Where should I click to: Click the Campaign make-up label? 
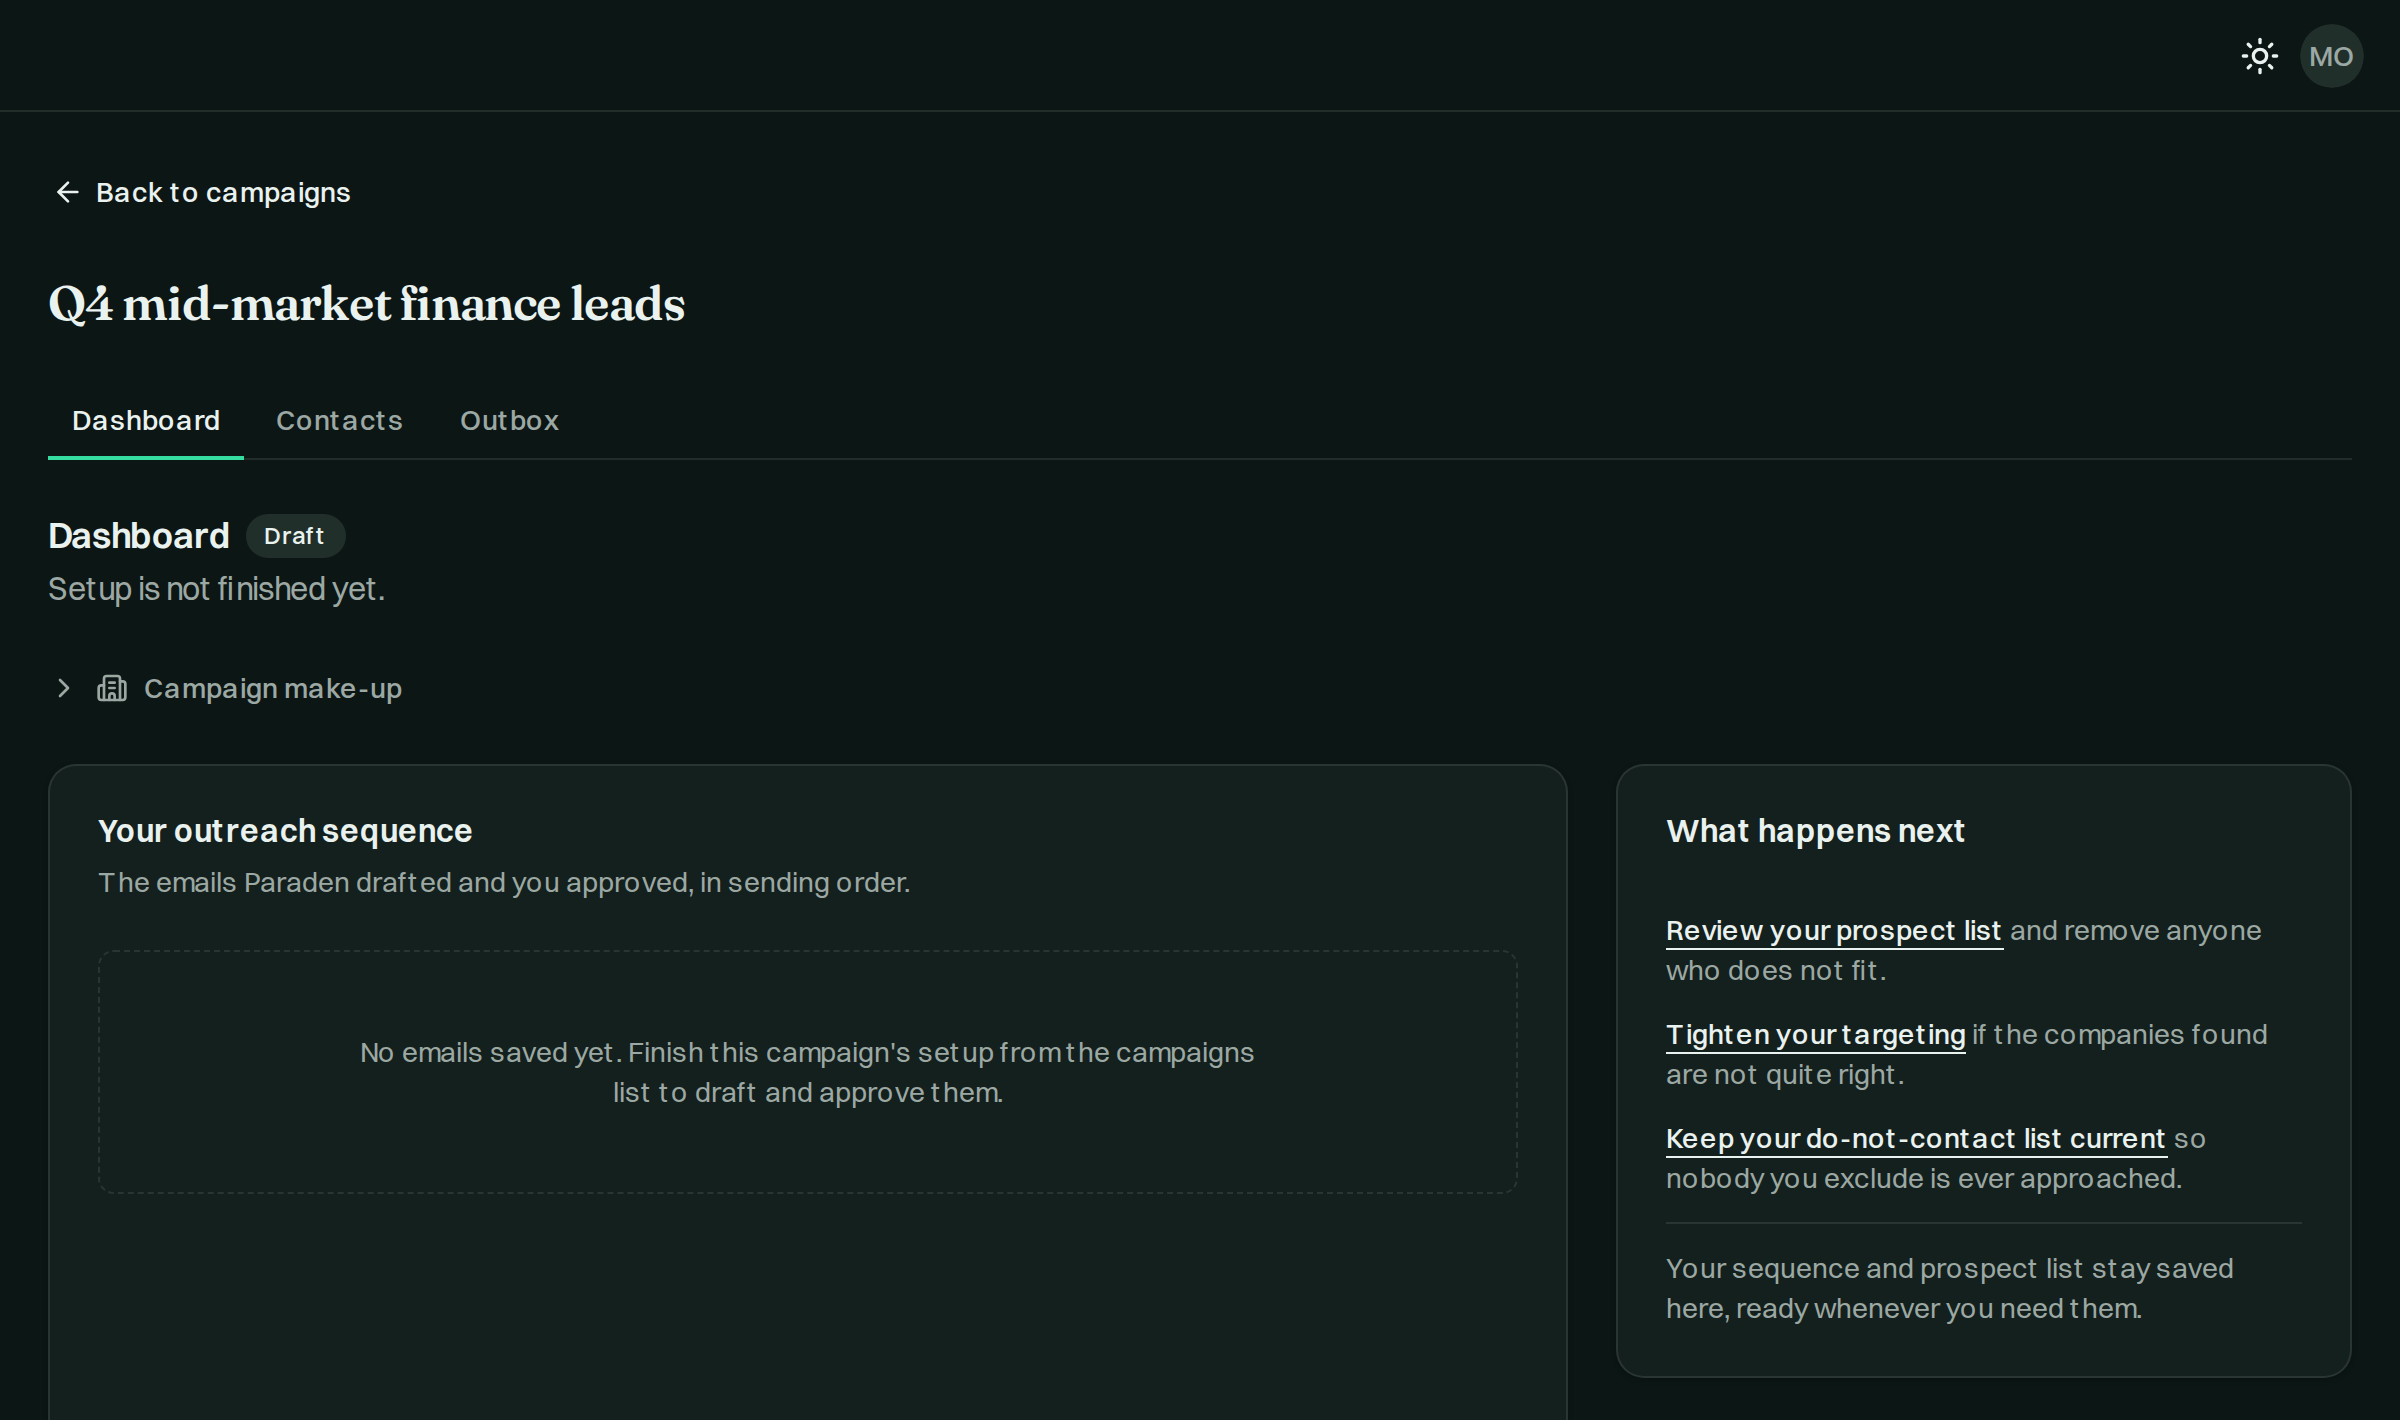(x=273, y=688)
